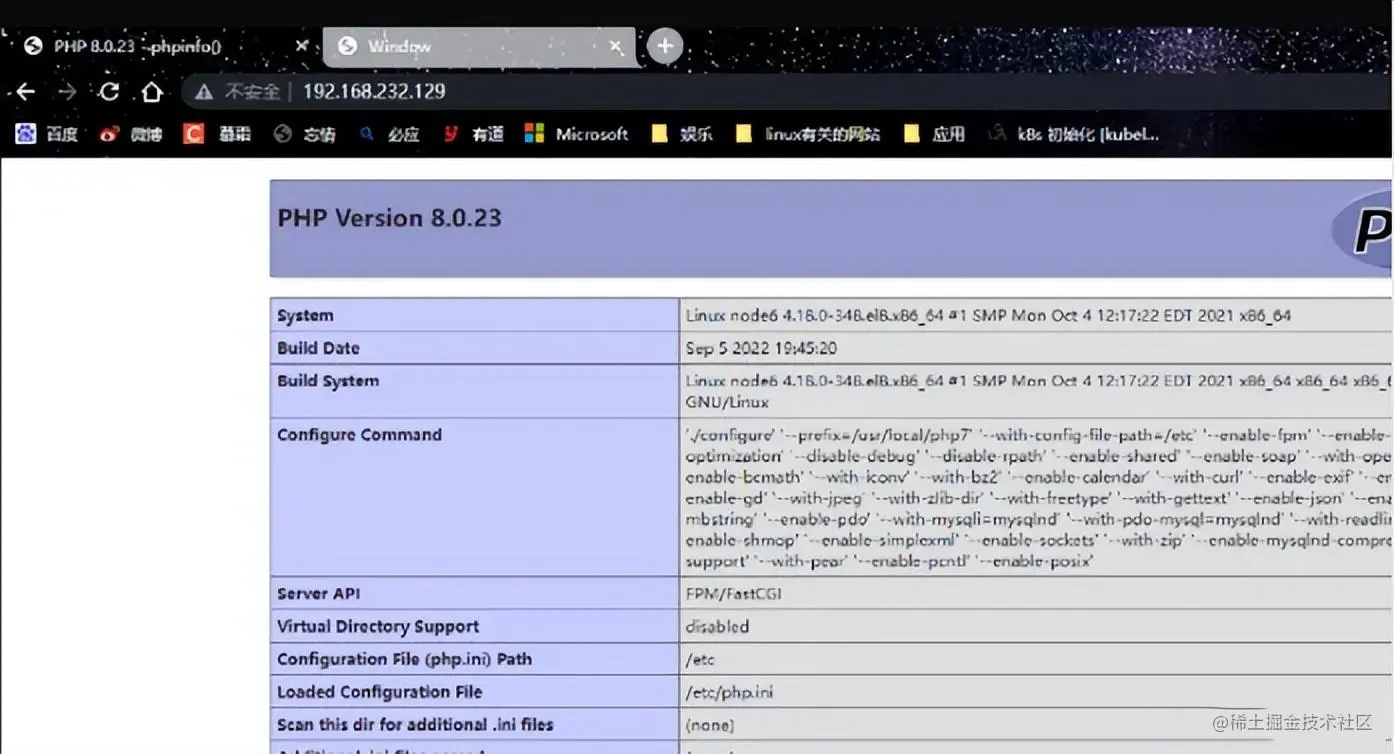Open the 有道 bookmark

click(473, 134)
